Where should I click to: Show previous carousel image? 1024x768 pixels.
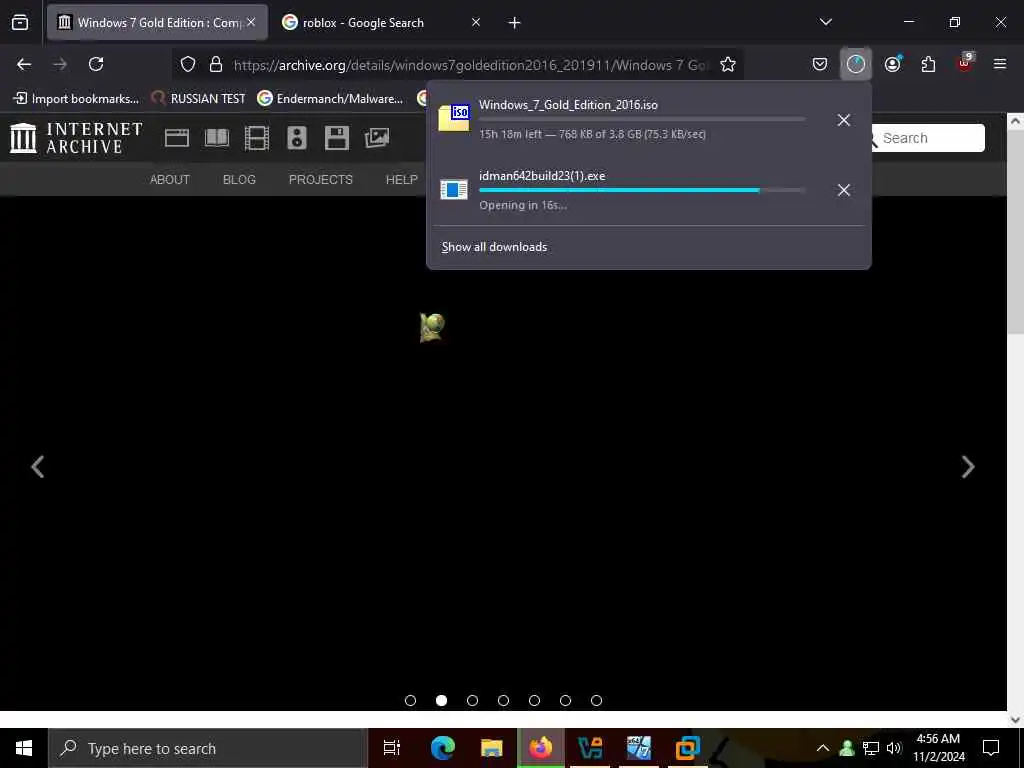point(38,467)
